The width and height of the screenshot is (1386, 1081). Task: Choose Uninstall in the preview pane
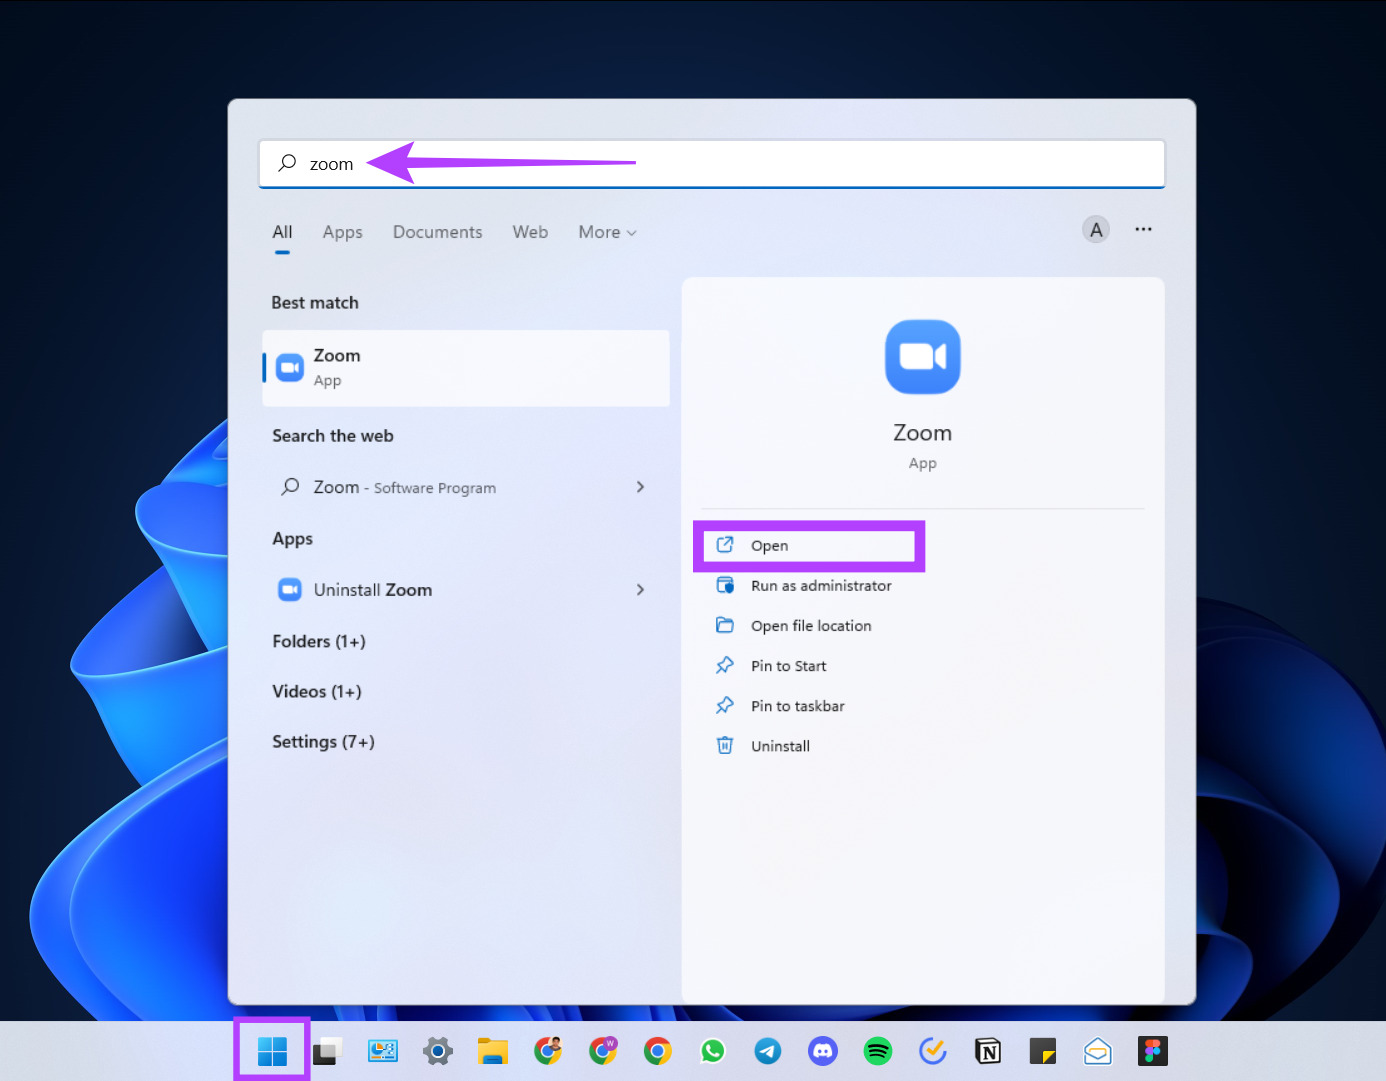(x=781, y=746)
